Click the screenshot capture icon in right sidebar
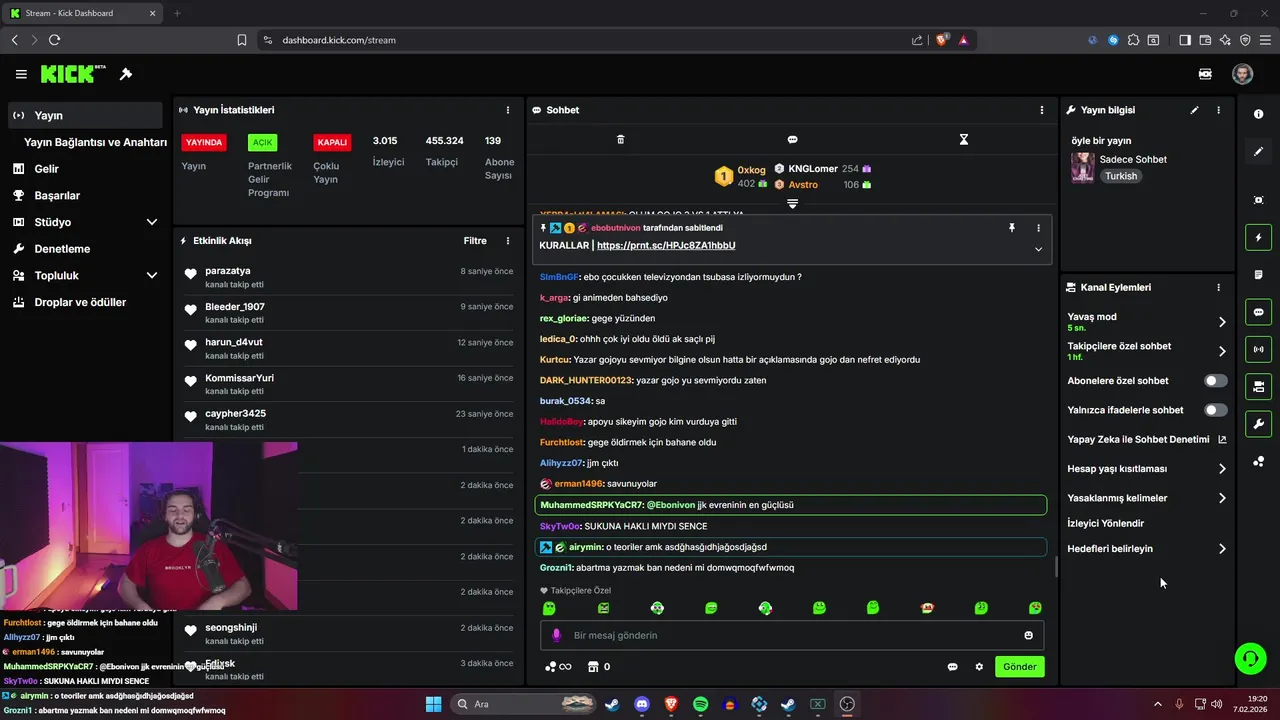Image resolution: width=1280 pixels, height=720 pixels. pos(1258,200)
